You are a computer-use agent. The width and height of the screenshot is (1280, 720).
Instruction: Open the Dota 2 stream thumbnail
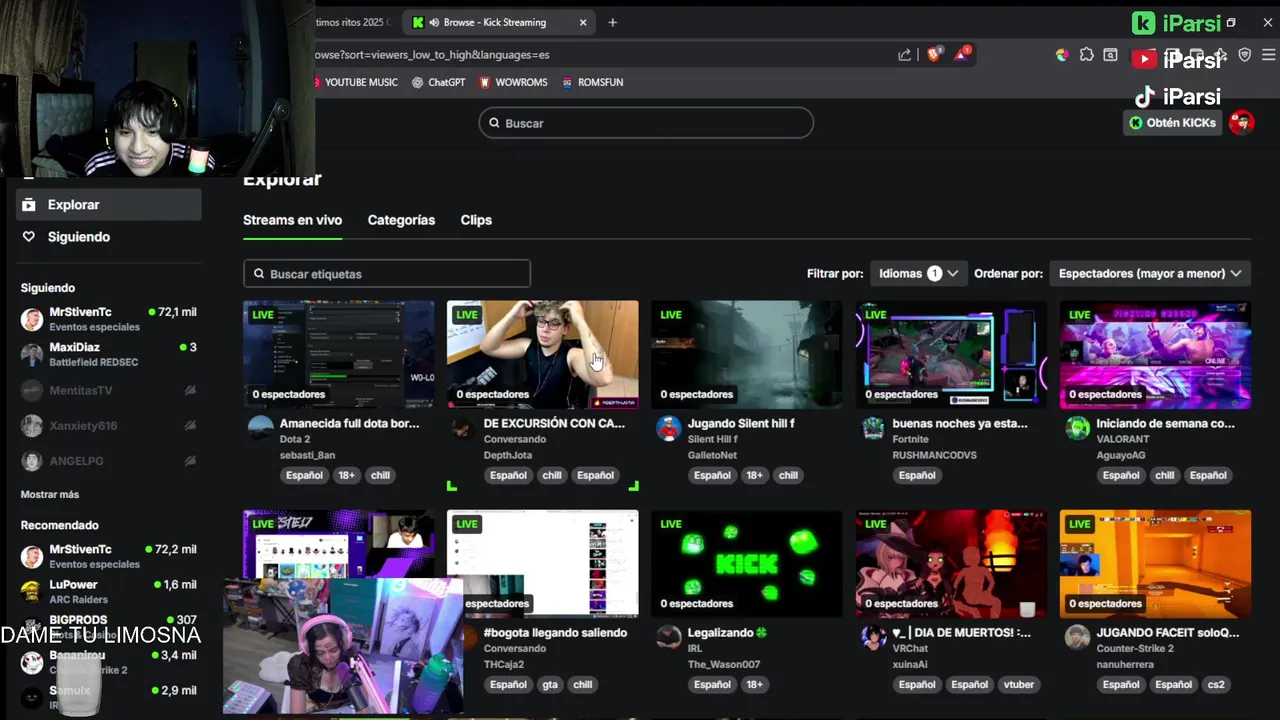tap(339, 354)
